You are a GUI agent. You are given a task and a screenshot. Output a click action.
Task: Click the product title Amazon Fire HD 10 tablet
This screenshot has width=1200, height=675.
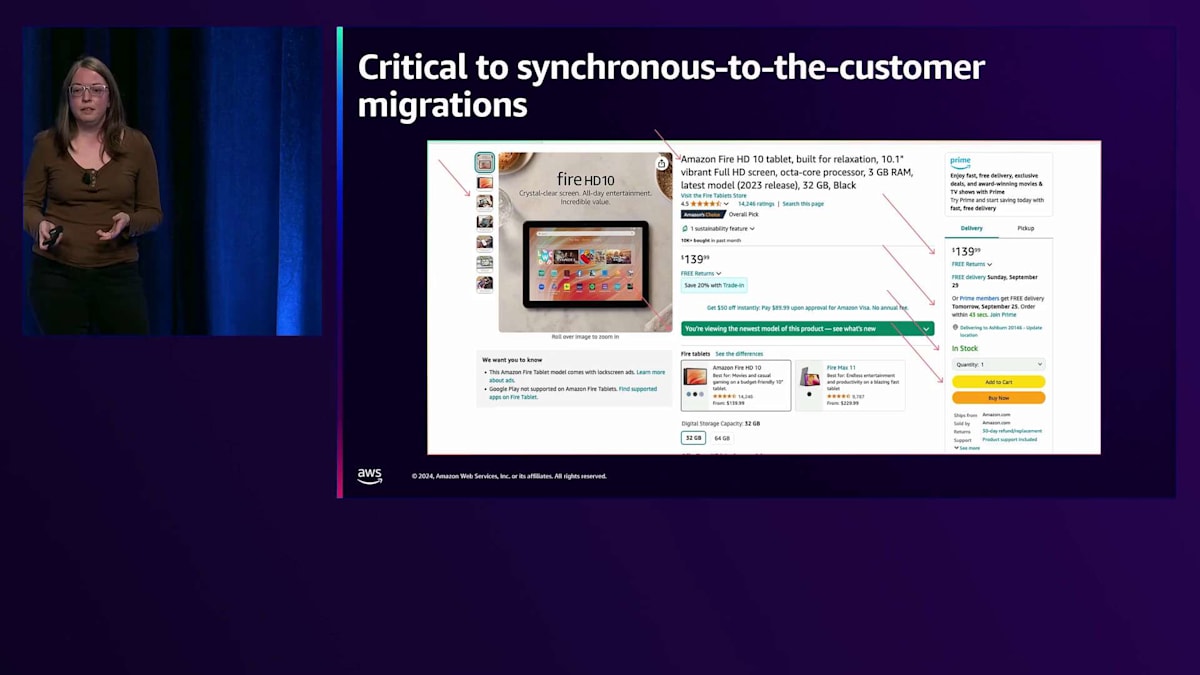point(797,172)
